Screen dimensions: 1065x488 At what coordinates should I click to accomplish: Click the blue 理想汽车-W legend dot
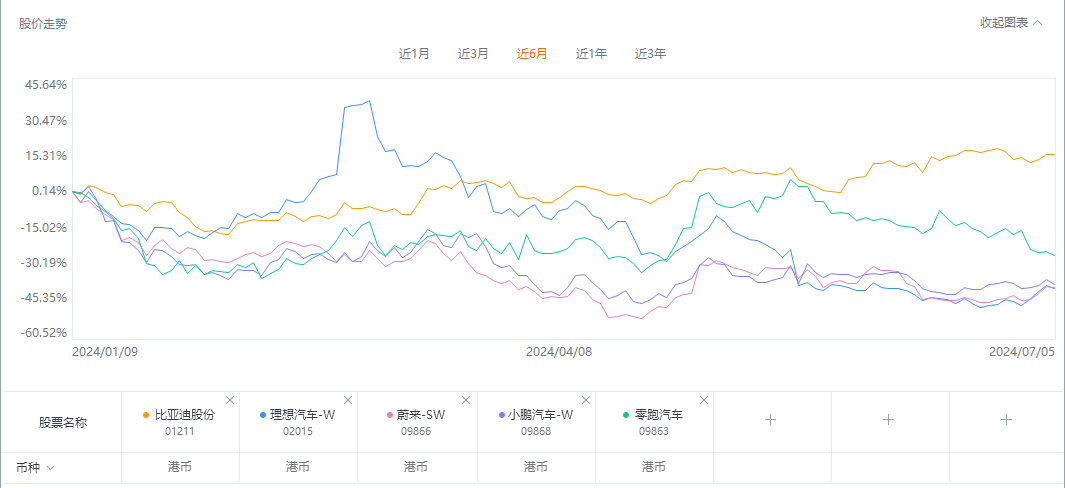pos(263,415)
